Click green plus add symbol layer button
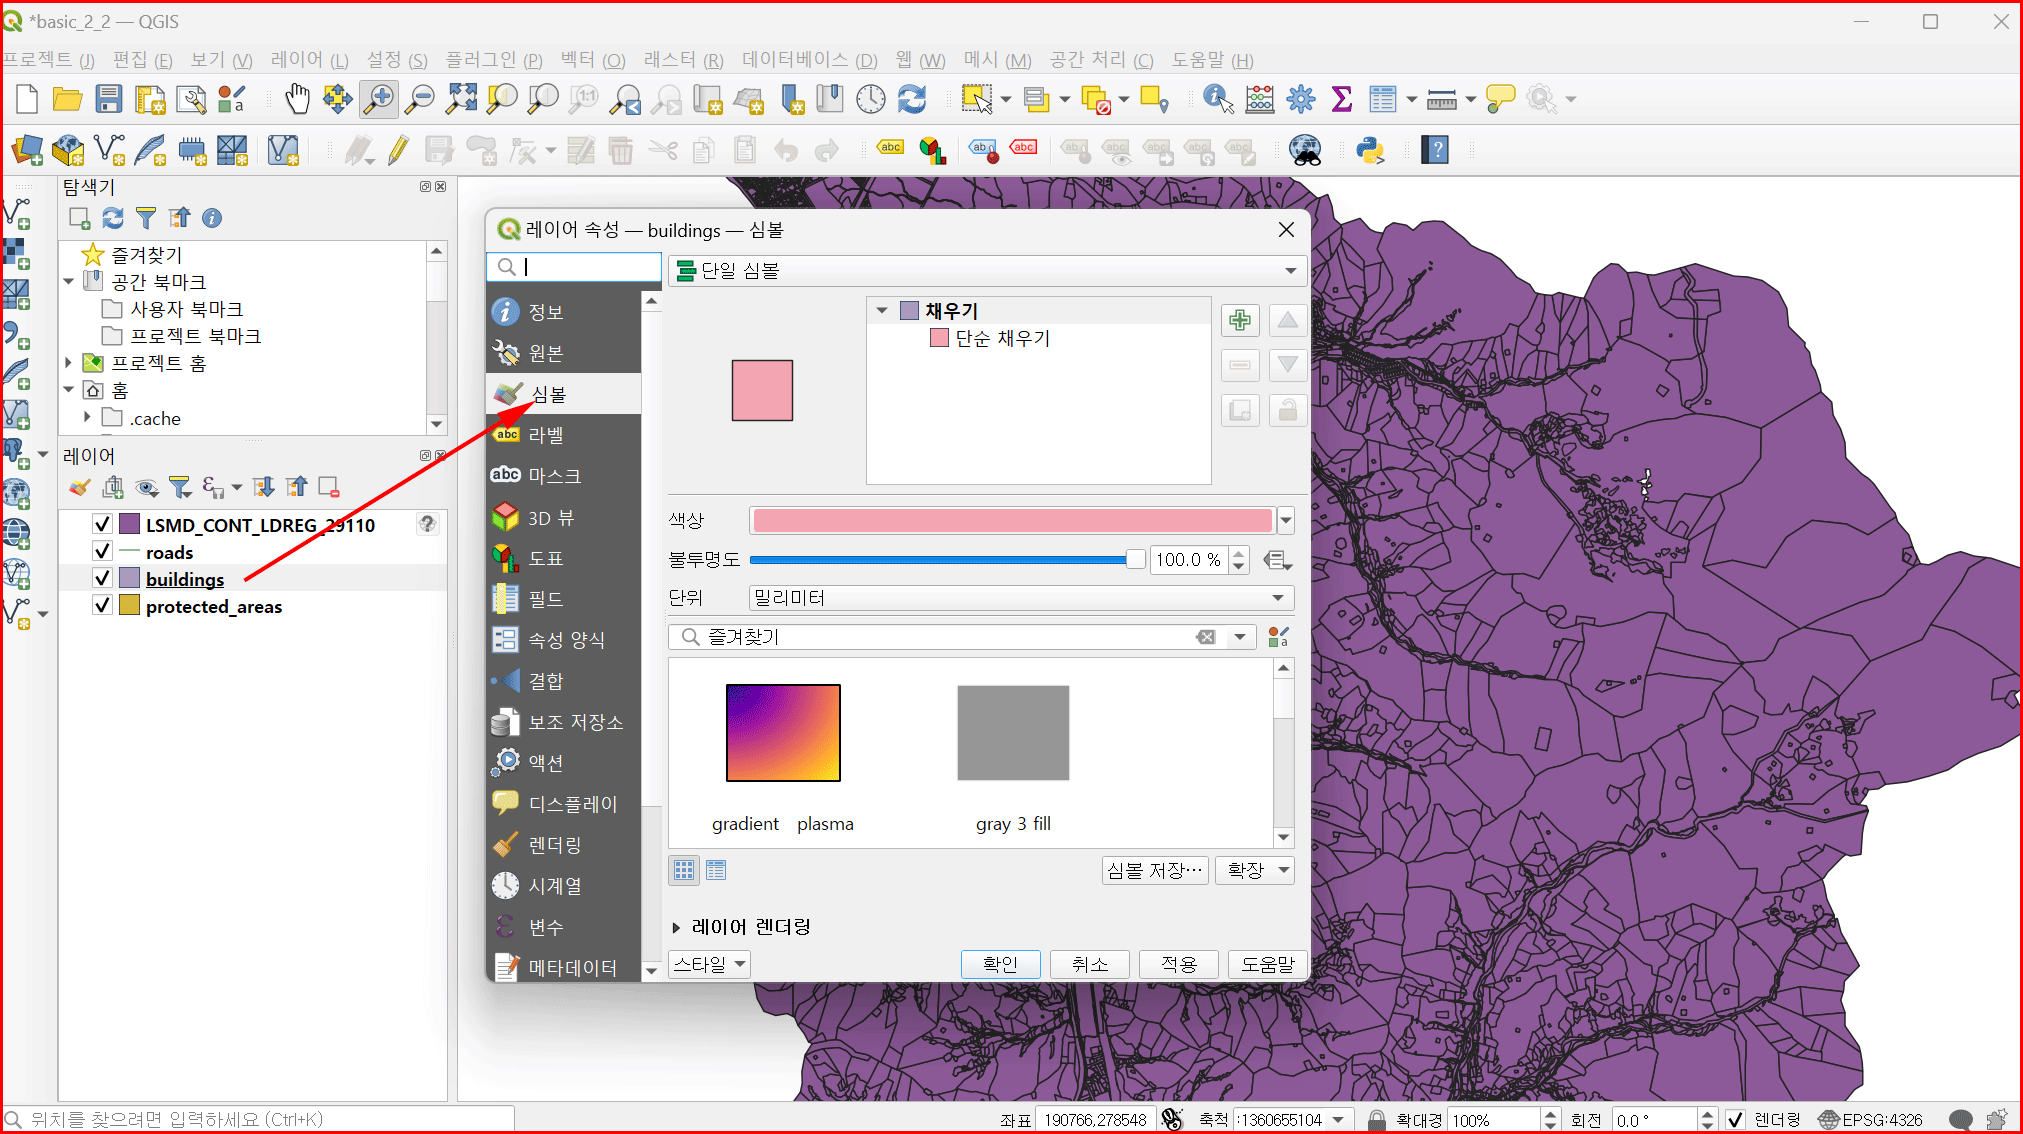This screenshot has width=2023, height=1134. click(1239, 321)
